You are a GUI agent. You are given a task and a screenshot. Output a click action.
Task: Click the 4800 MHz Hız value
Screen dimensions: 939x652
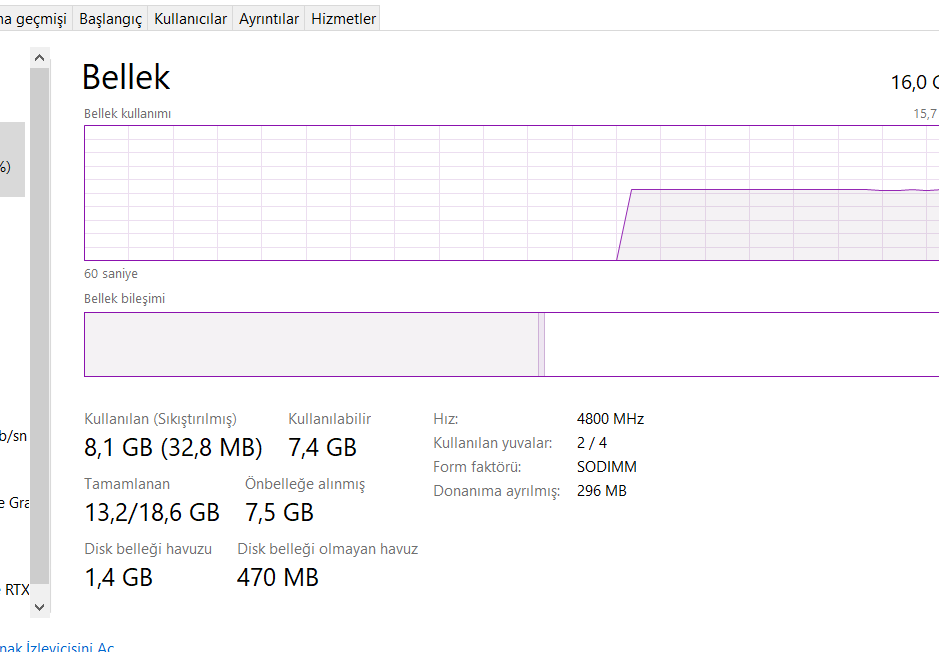(610, 419)
